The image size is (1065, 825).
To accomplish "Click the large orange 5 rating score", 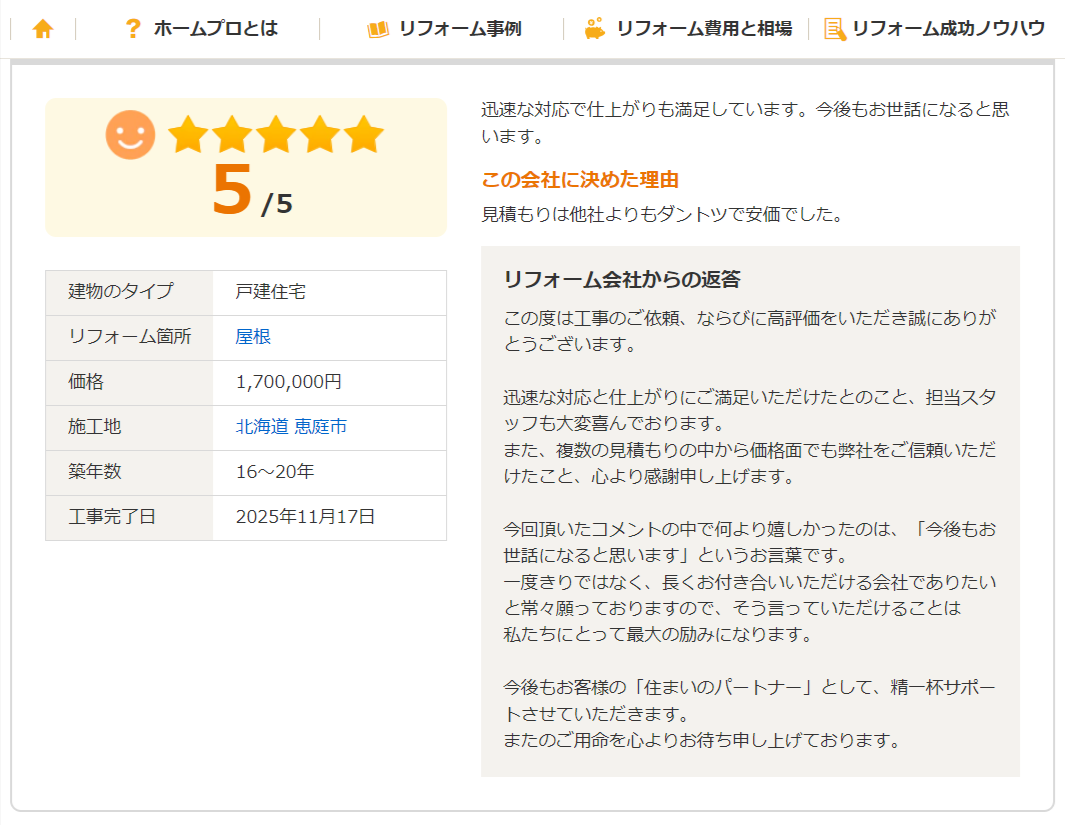I will (x=232, y=190).
